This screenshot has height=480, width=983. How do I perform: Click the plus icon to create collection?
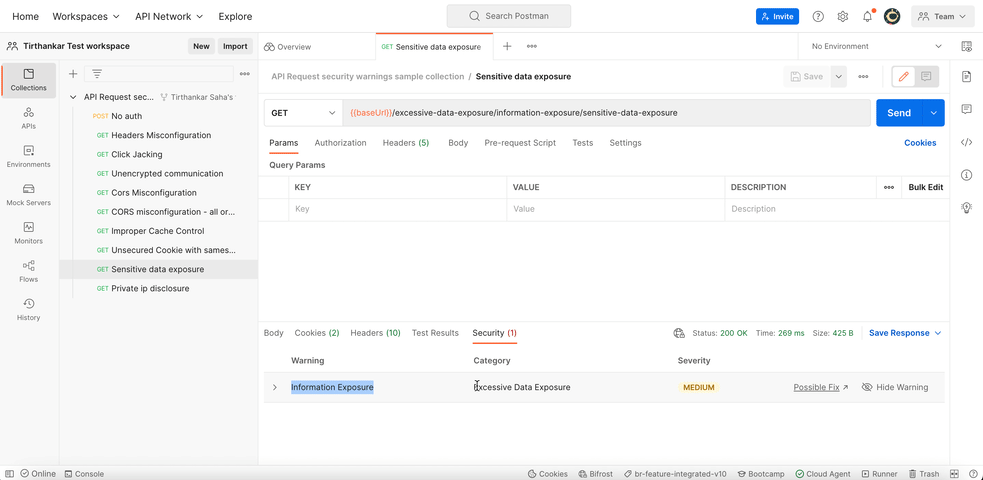pyautogui.click(x=73, y=74)
